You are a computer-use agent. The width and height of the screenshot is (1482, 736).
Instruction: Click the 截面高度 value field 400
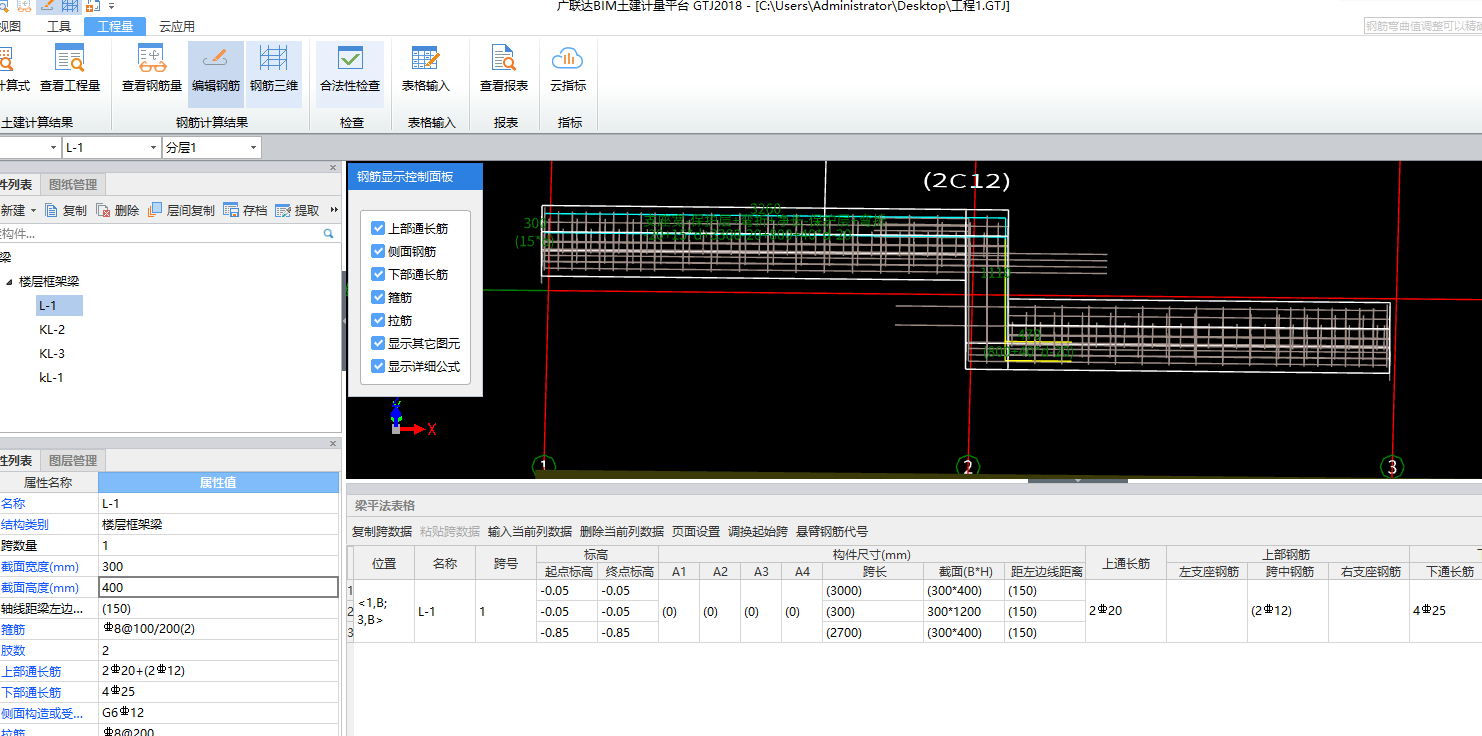click(x=218, y=588)
